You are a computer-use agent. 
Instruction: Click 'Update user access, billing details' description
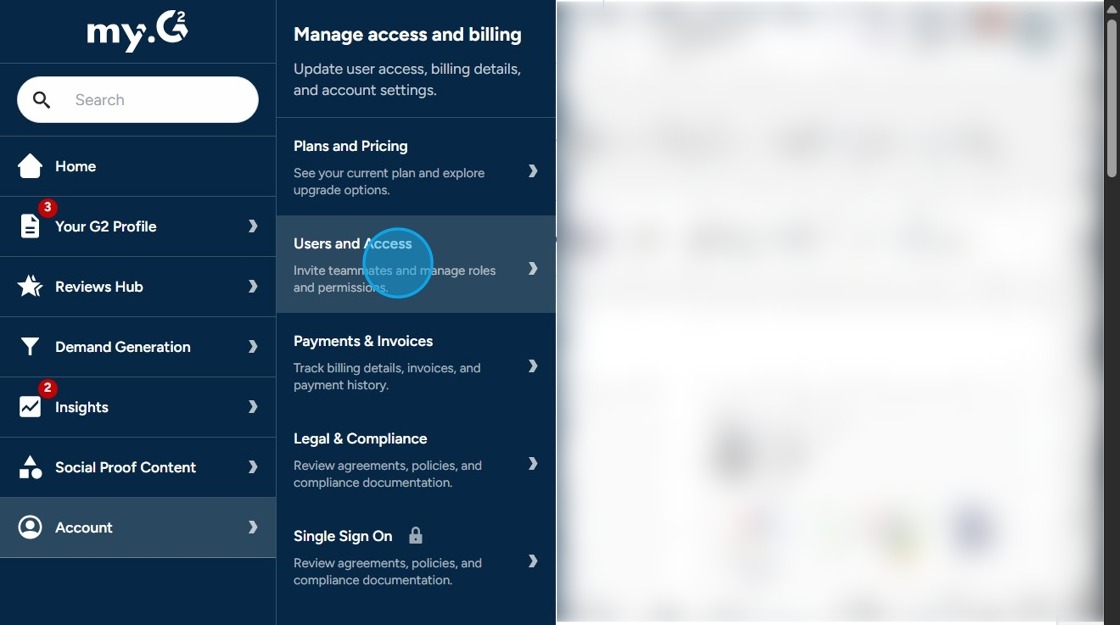[x=407, y=79]
